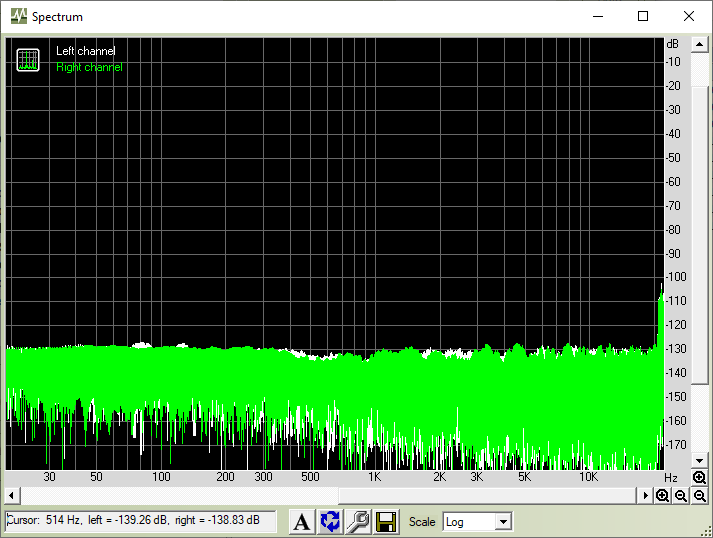Screen dimensions: 713x538
Task: Click the middle magnifier right of horizontal scrollbar
Action: coord(681,496)
